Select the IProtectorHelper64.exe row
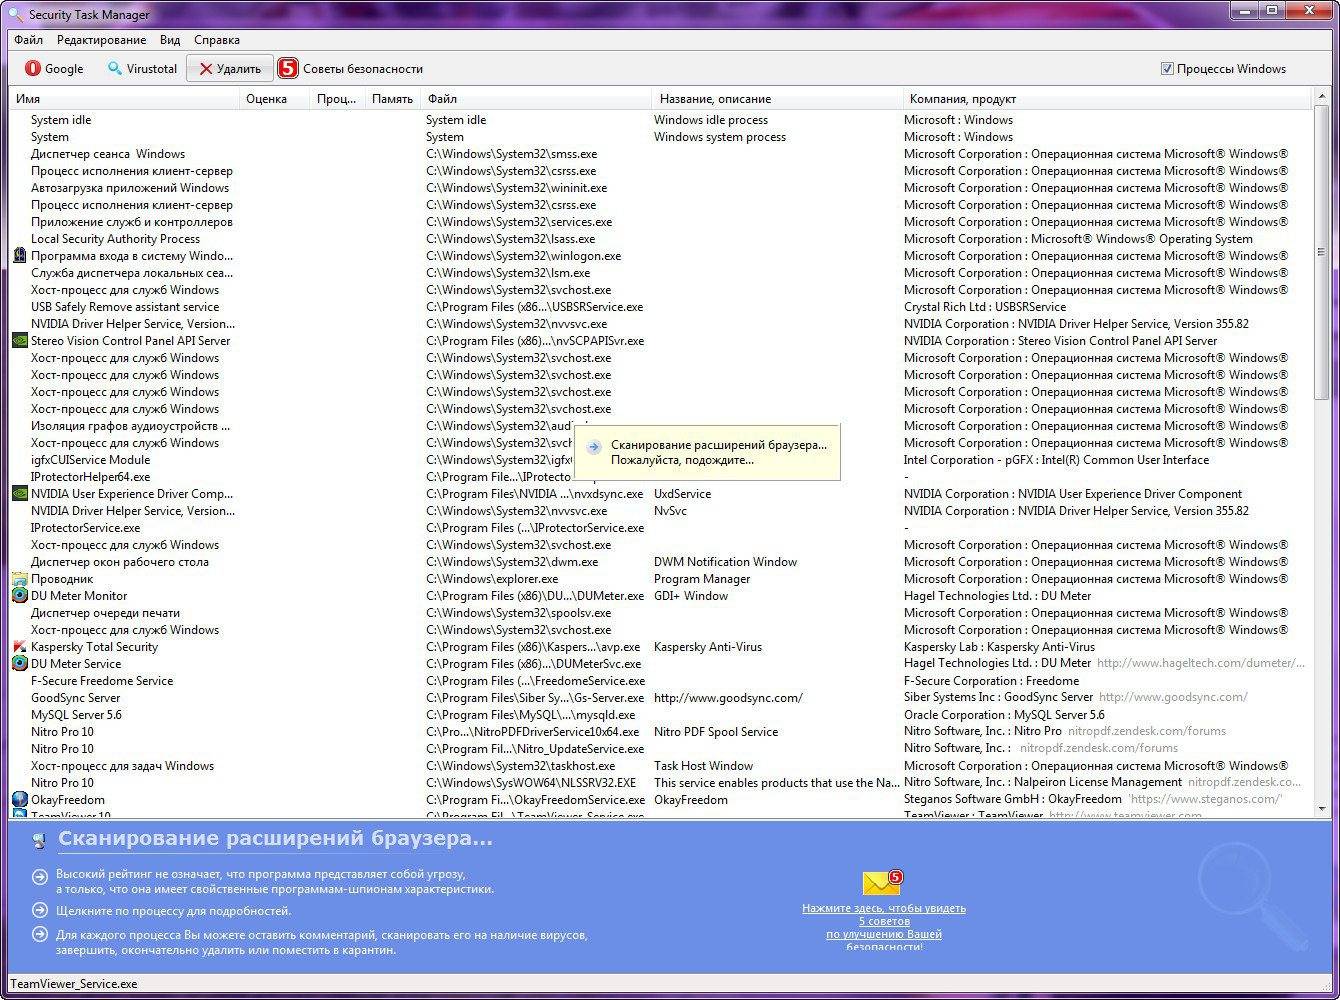This screenshot has width=1340, height=1000. (x=660, y=477)
